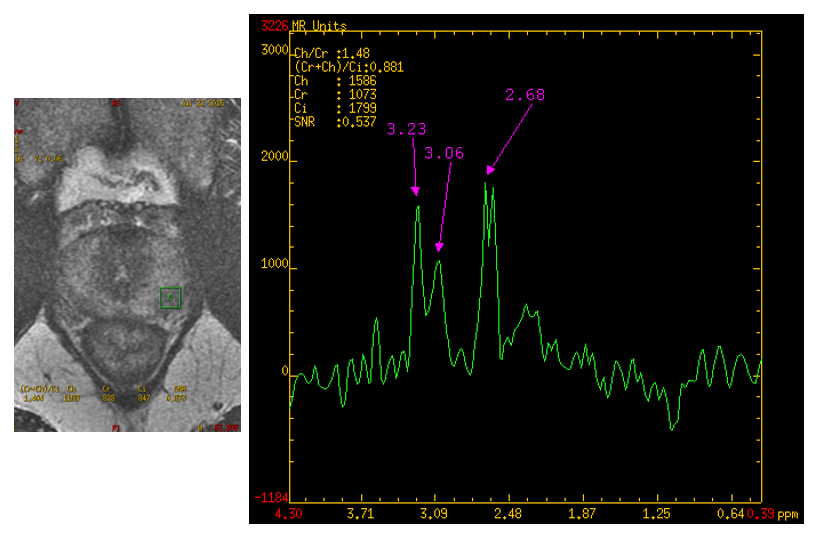The image size is (818, 540).
Task: Click the 2.68 peak annotation label
Action: click(x=526, y=95)
